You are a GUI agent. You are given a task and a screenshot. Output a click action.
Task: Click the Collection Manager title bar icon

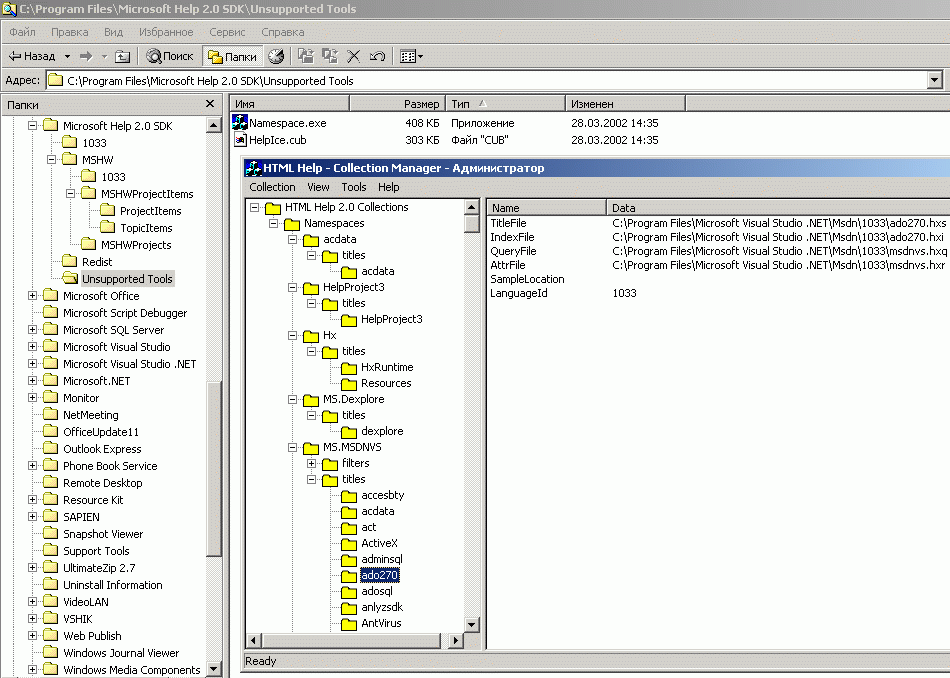tap(253, 168)
